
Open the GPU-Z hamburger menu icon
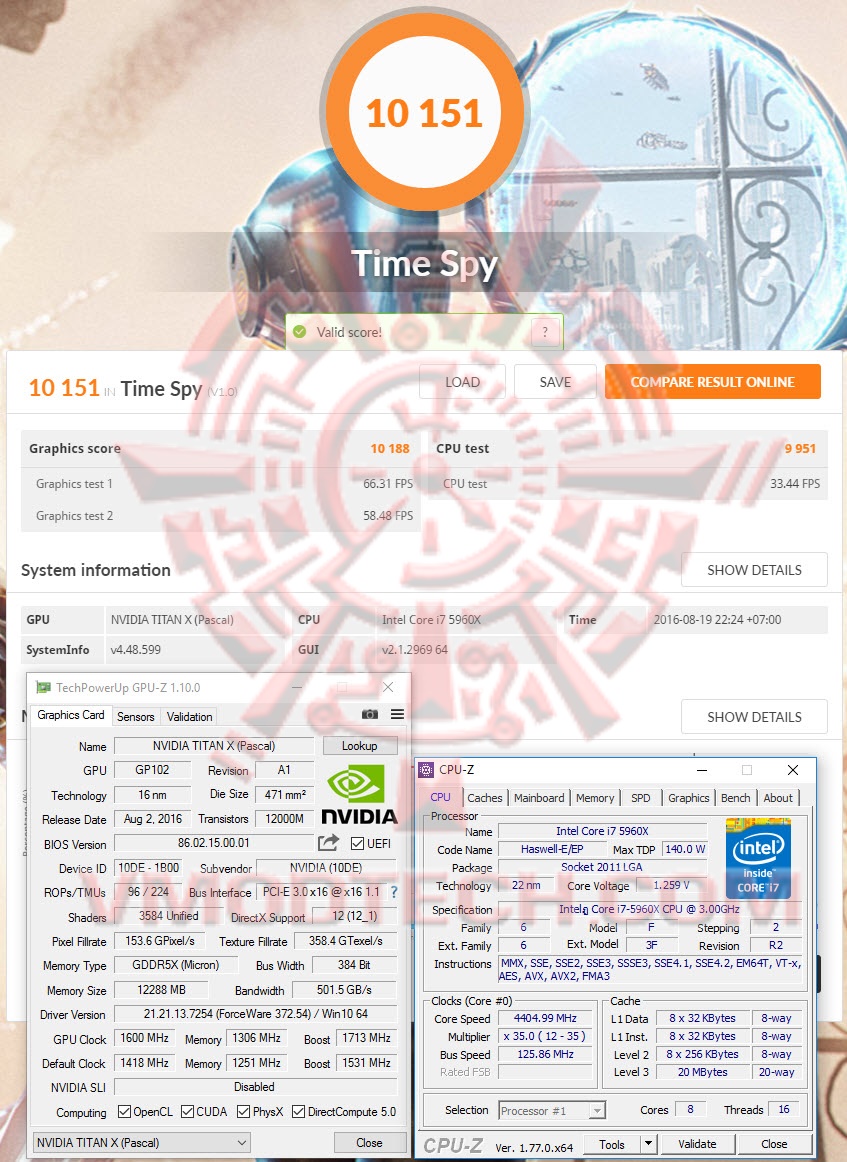[x=397, y=714]
